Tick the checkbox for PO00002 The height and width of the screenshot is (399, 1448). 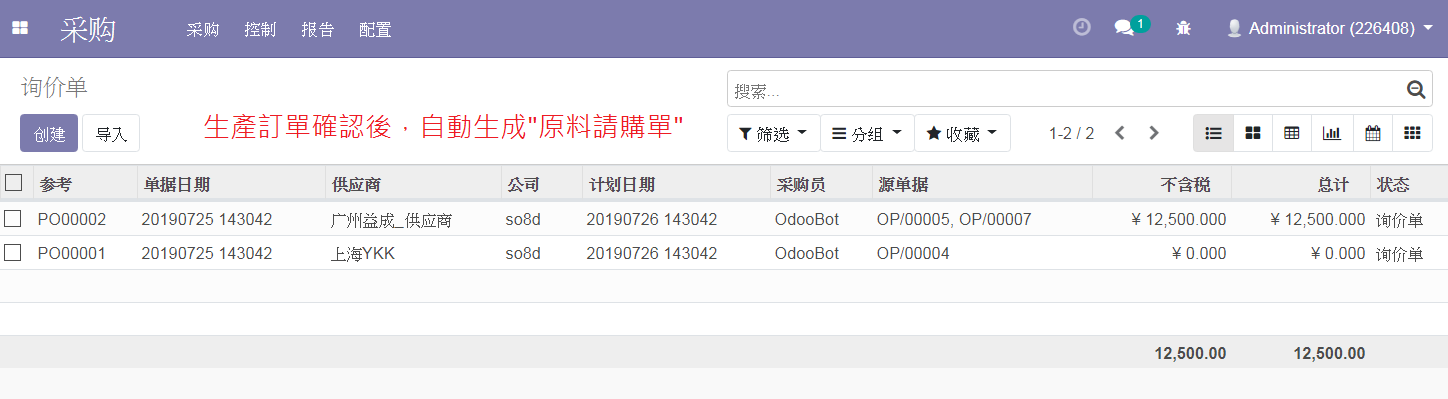pos(13,219)
